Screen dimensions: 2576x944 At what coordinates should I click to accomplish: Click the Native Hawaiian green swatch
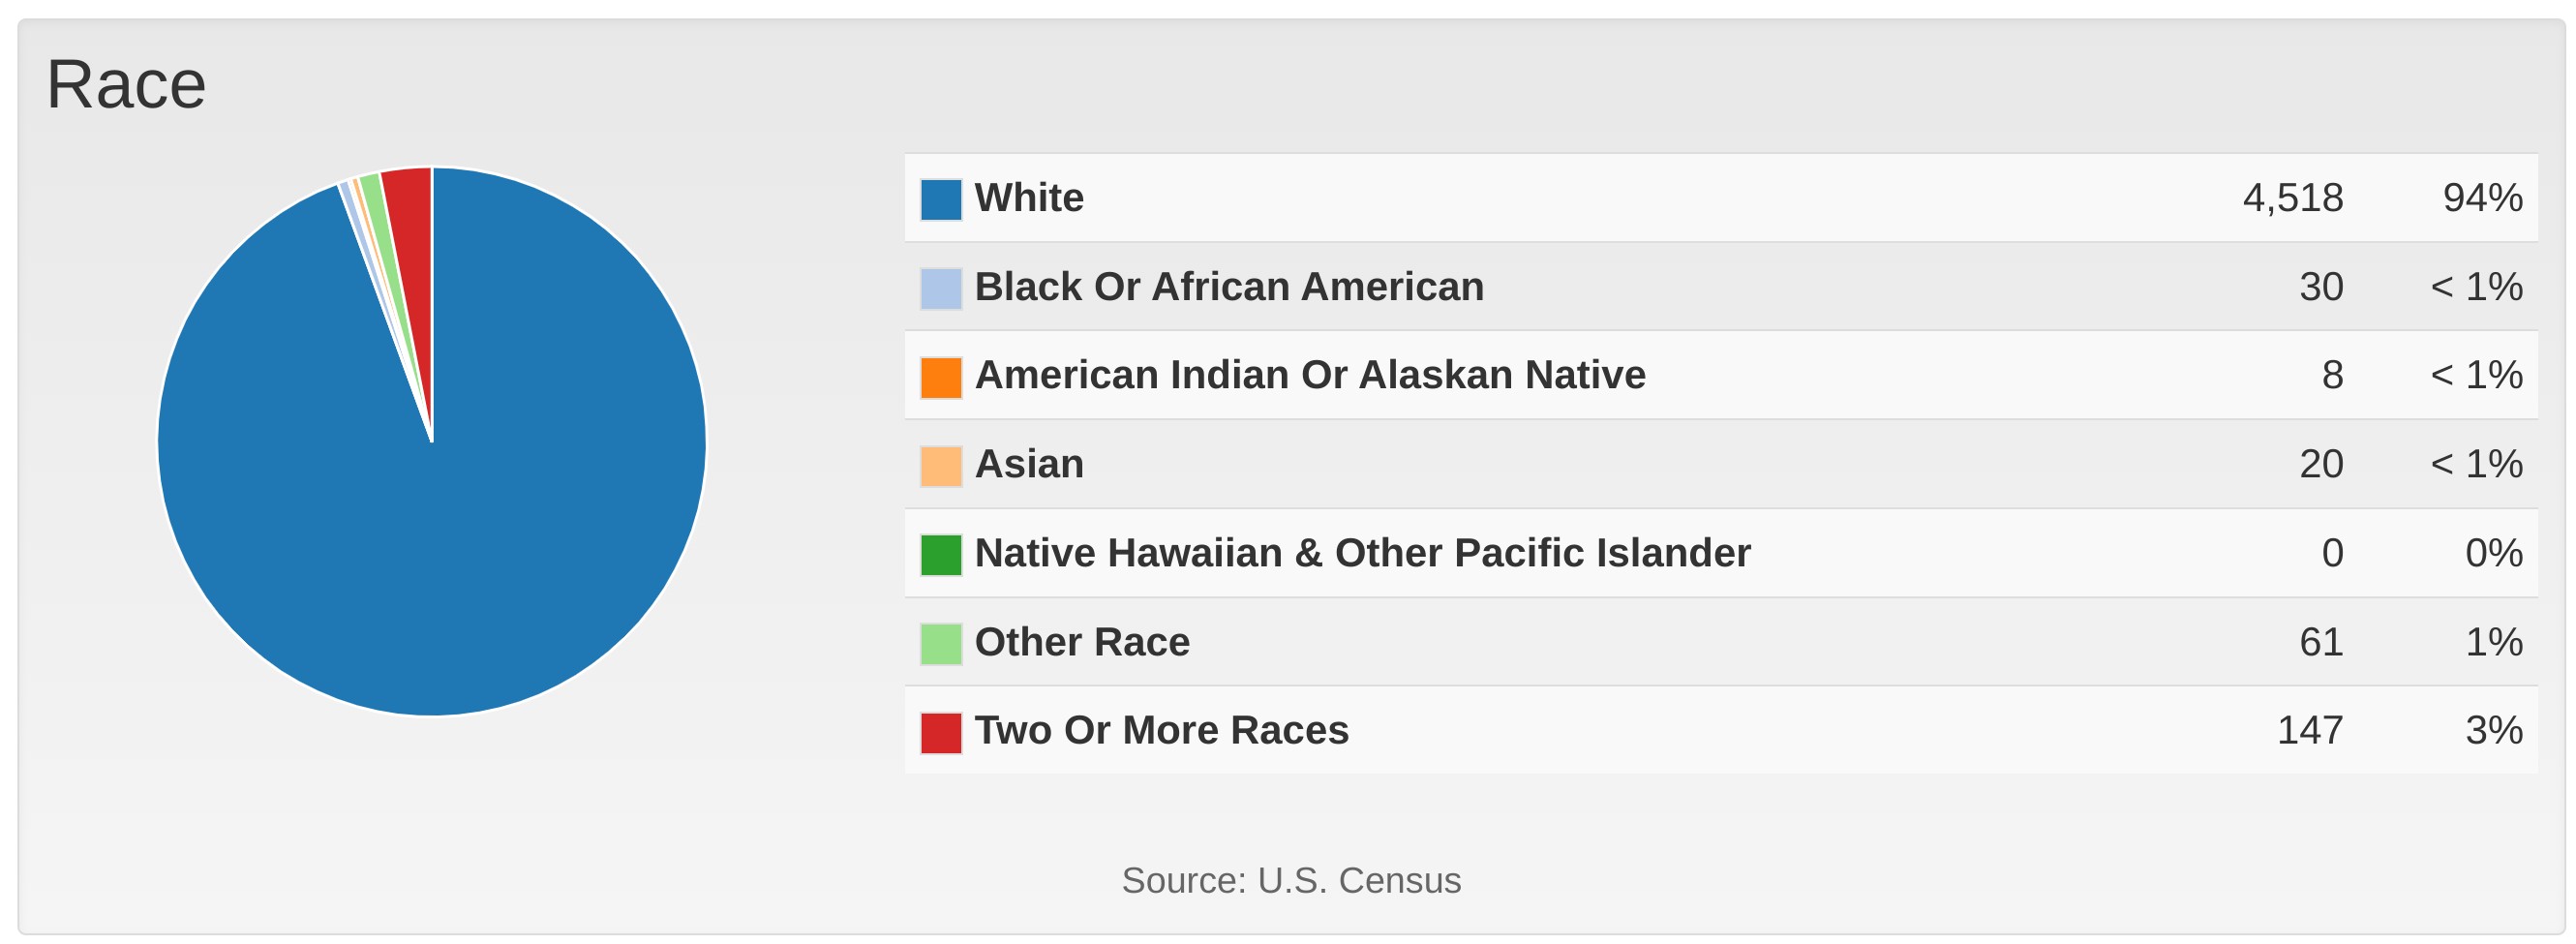click(941, 555)
